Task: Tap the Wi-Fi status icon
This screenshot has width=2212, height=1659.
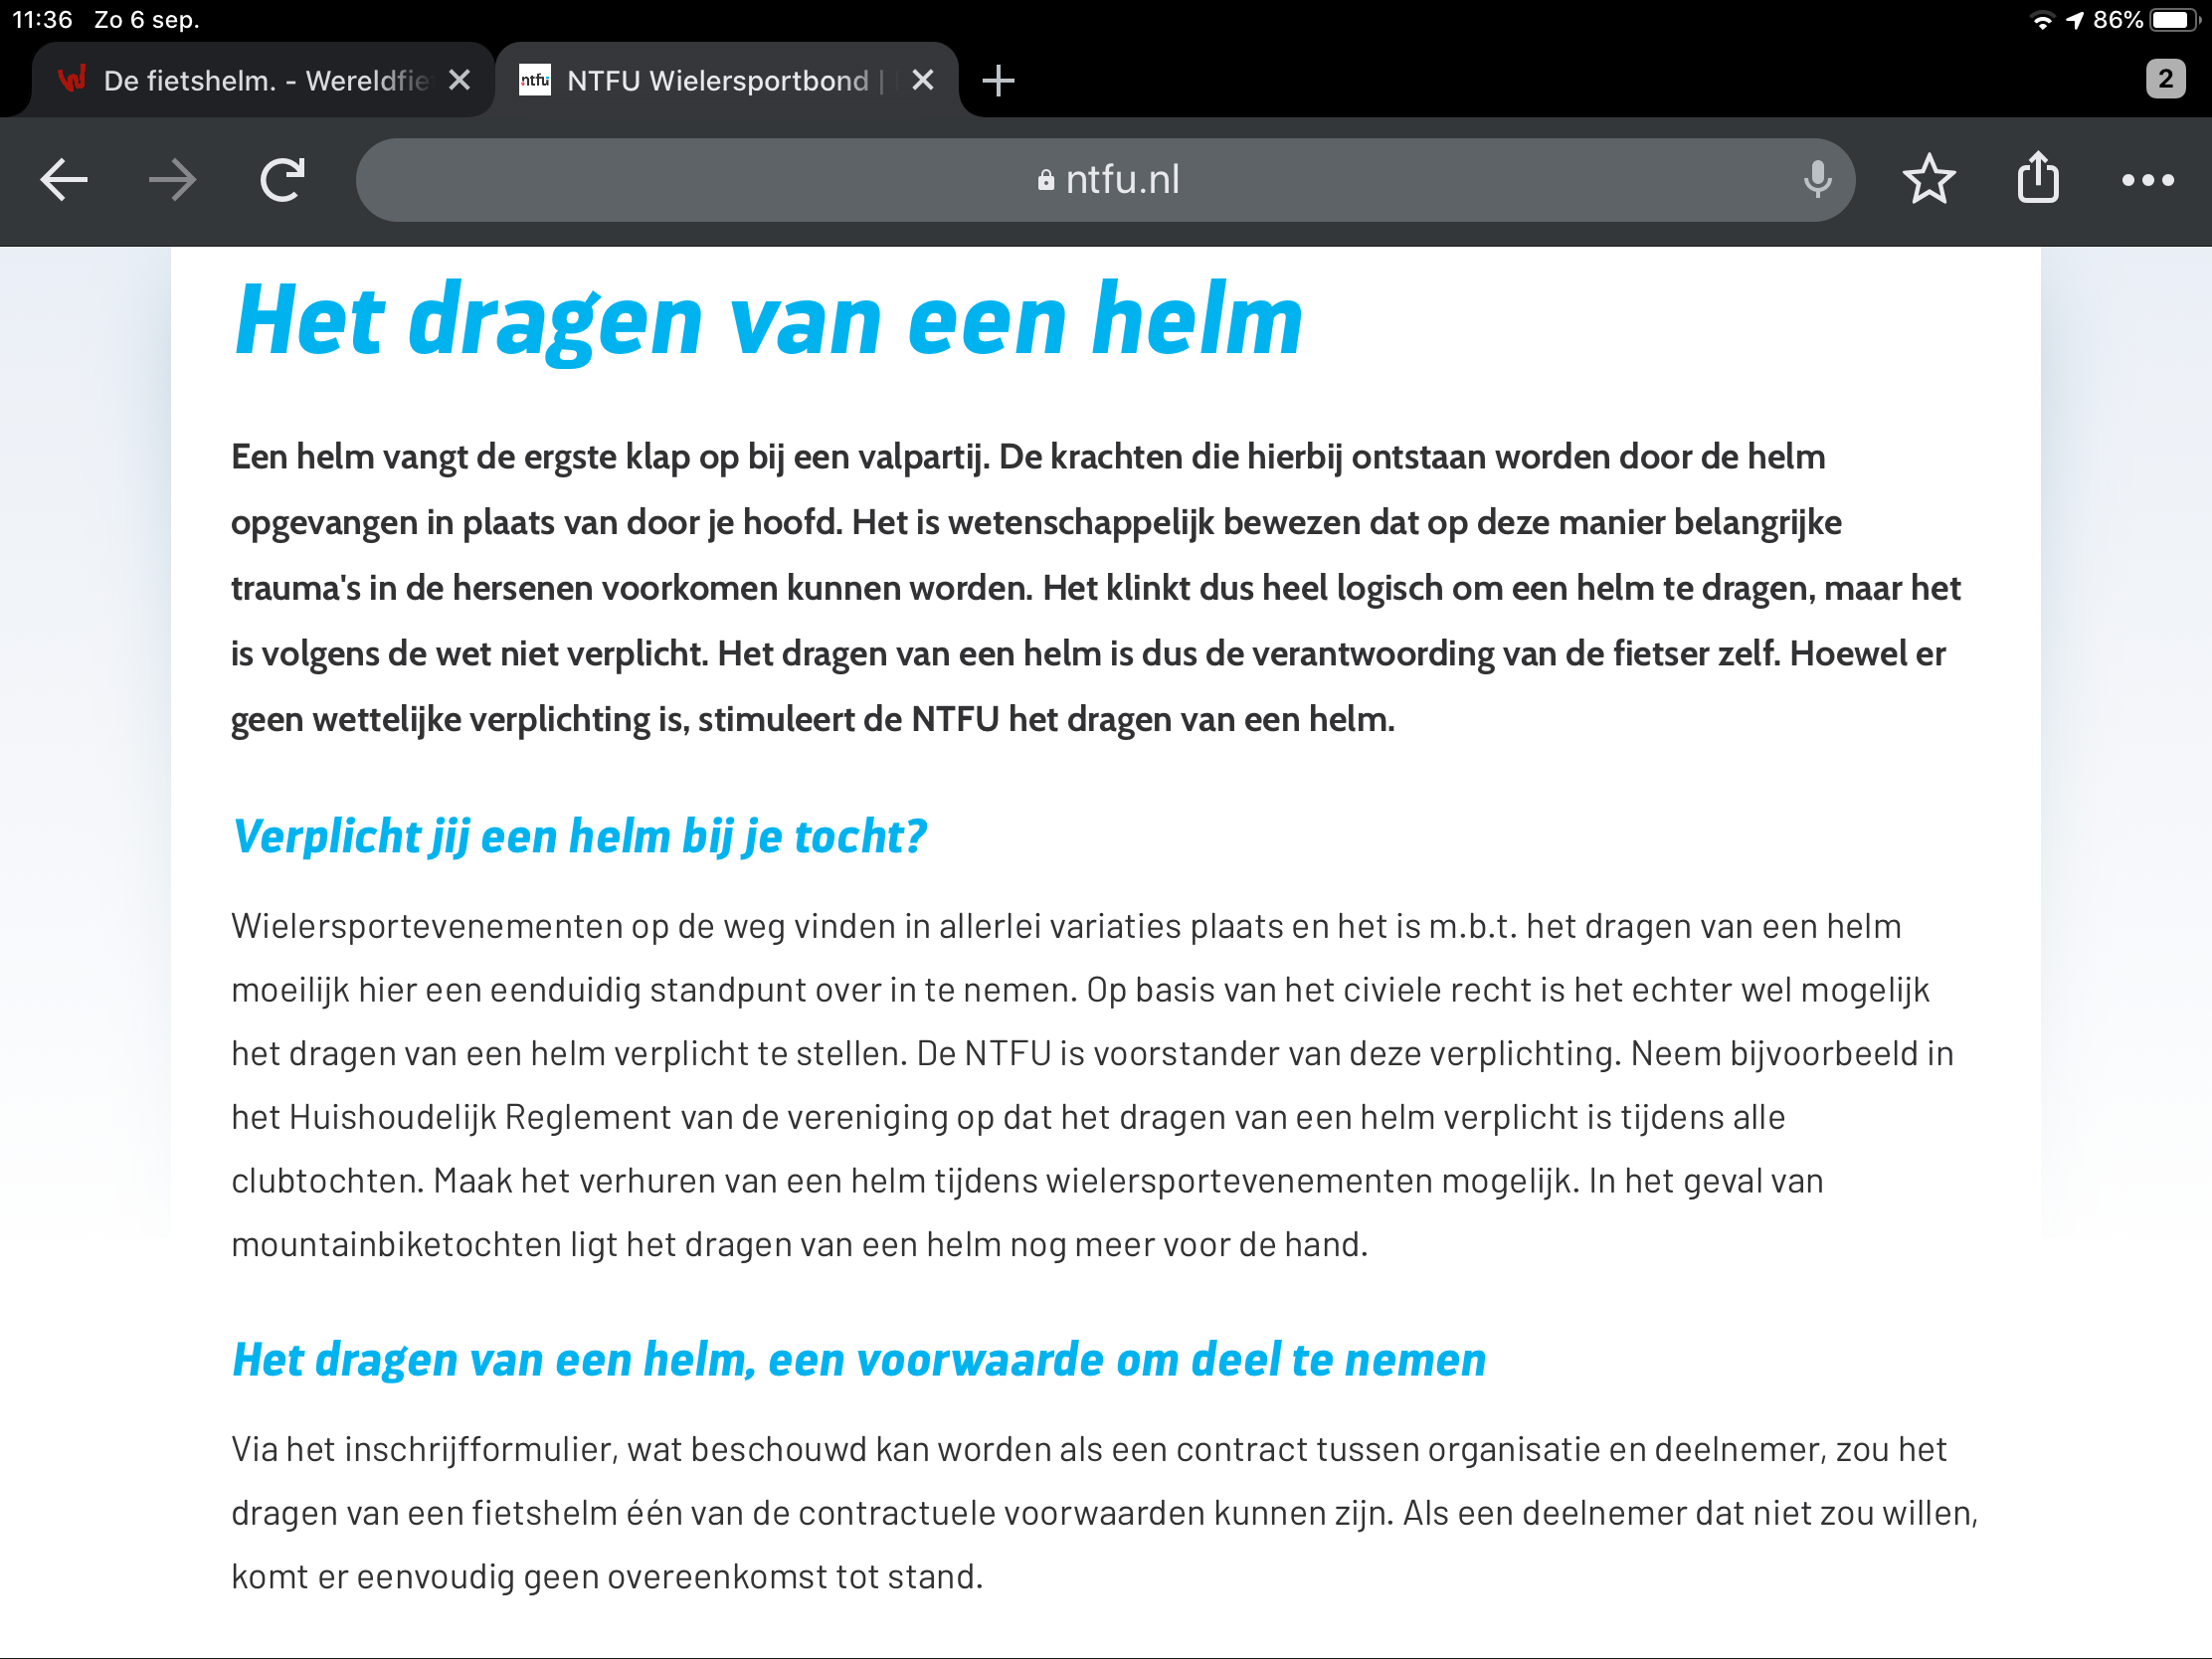Action: click(2042, 20)
